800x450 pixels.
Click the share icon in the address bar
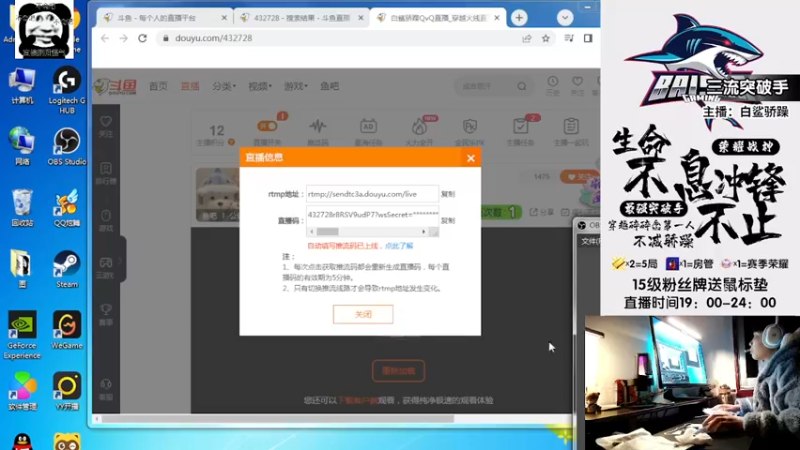527,38
